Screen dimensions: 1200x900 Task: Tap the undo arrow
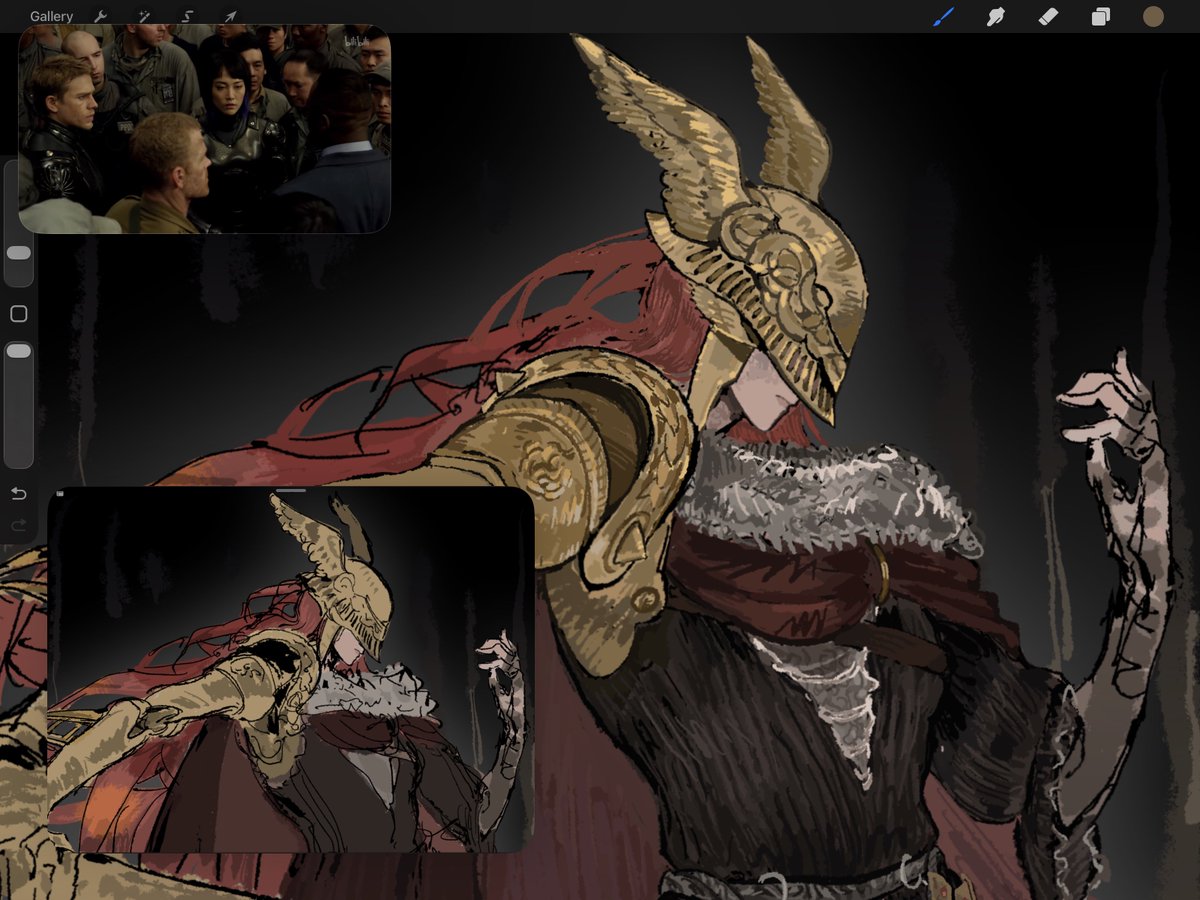[x=18, y=494]
